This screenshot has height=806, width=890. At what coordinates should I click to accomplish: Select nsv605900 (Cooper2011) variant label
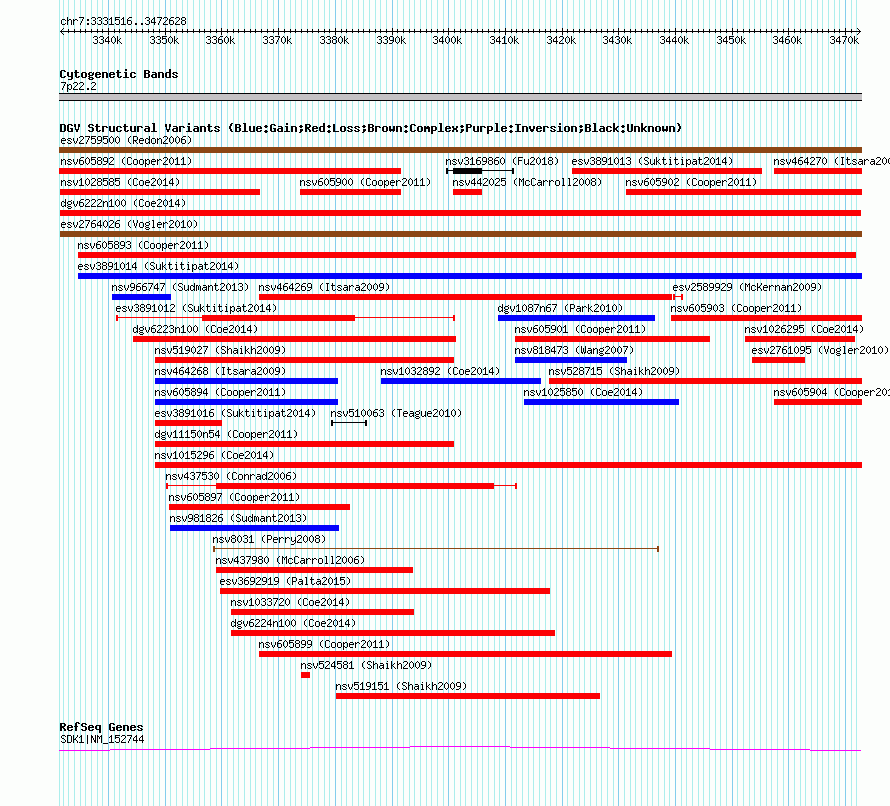366,182
